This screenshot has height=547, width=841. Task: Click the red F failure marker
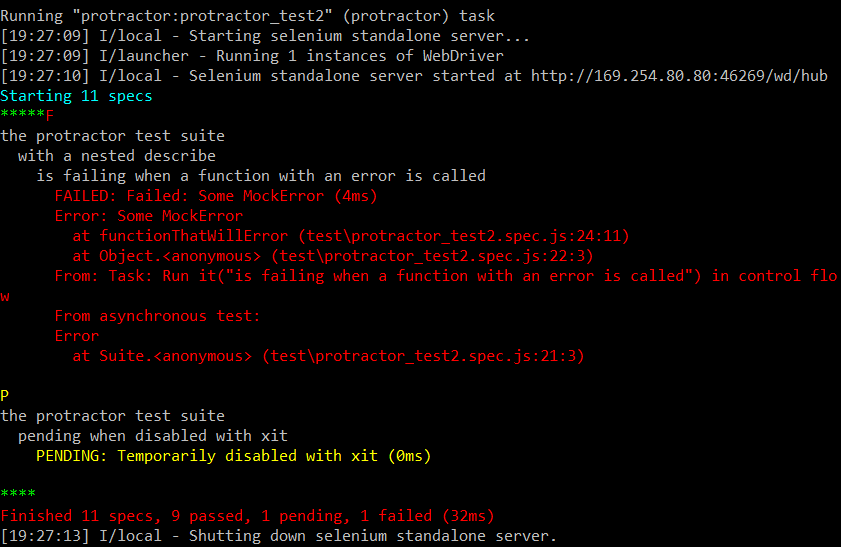[50, 116]
